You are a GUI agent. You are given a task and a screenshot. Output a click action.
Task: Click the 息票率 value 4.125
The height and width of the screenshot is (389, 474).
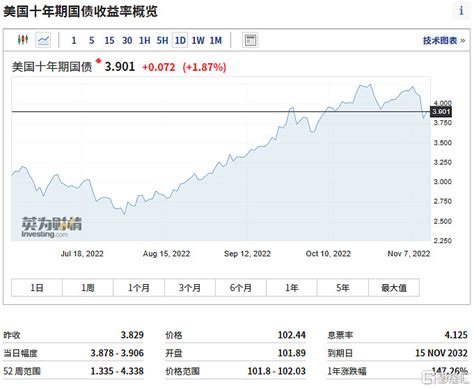click(456, 335)
